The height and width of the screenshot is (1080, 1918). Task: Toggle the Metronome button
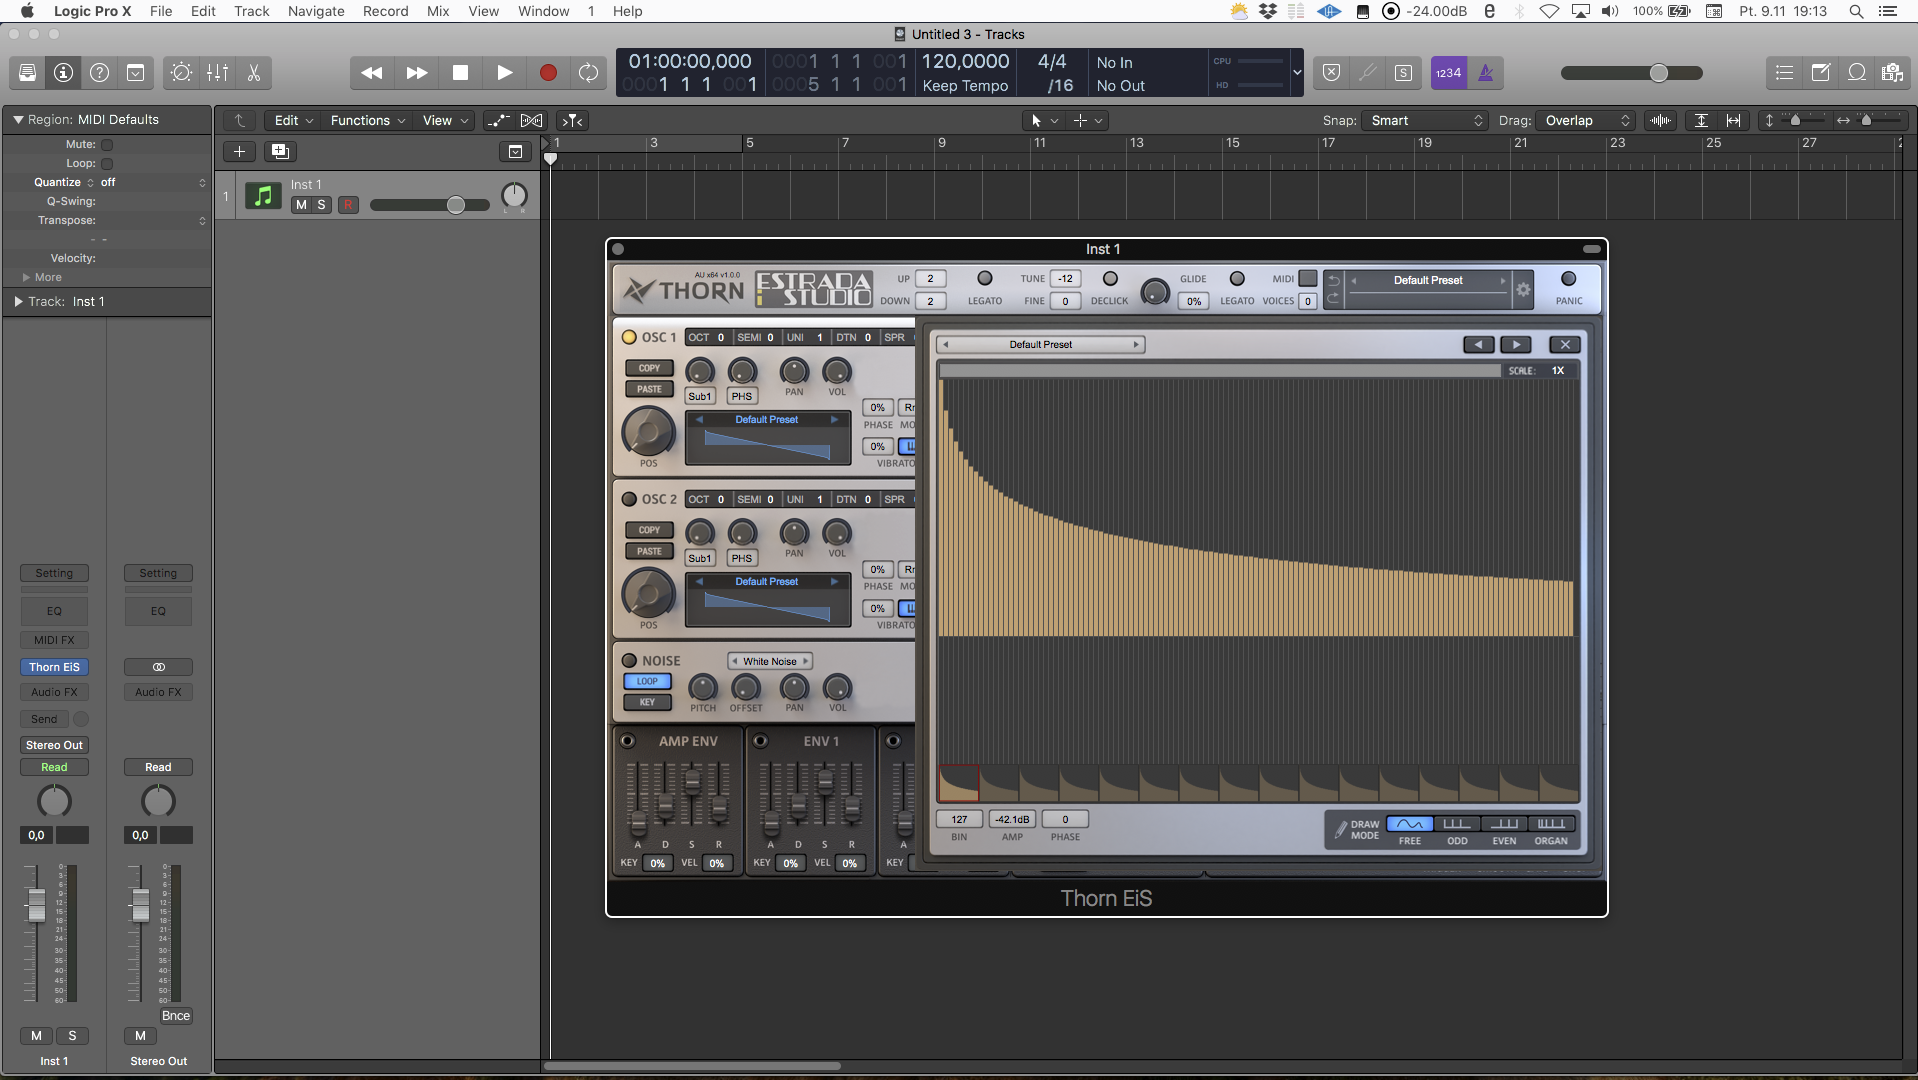tap(1486, 73)
